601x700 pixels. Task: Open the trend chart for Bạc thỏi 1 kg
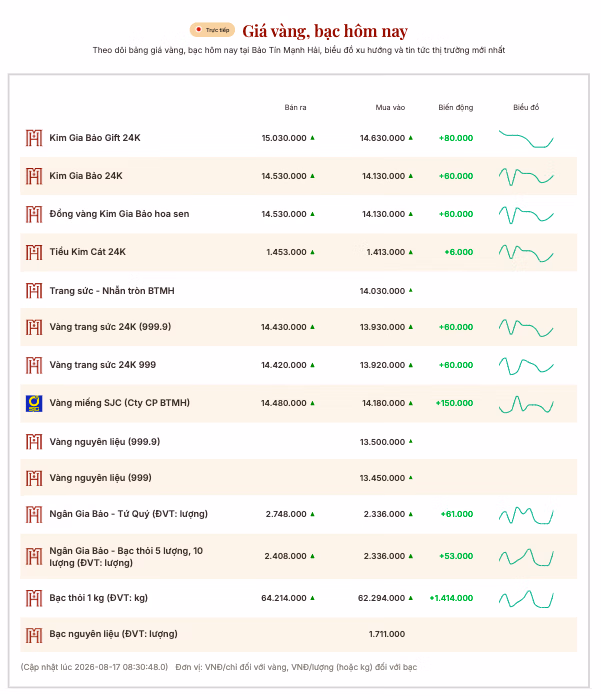[526, 599]
